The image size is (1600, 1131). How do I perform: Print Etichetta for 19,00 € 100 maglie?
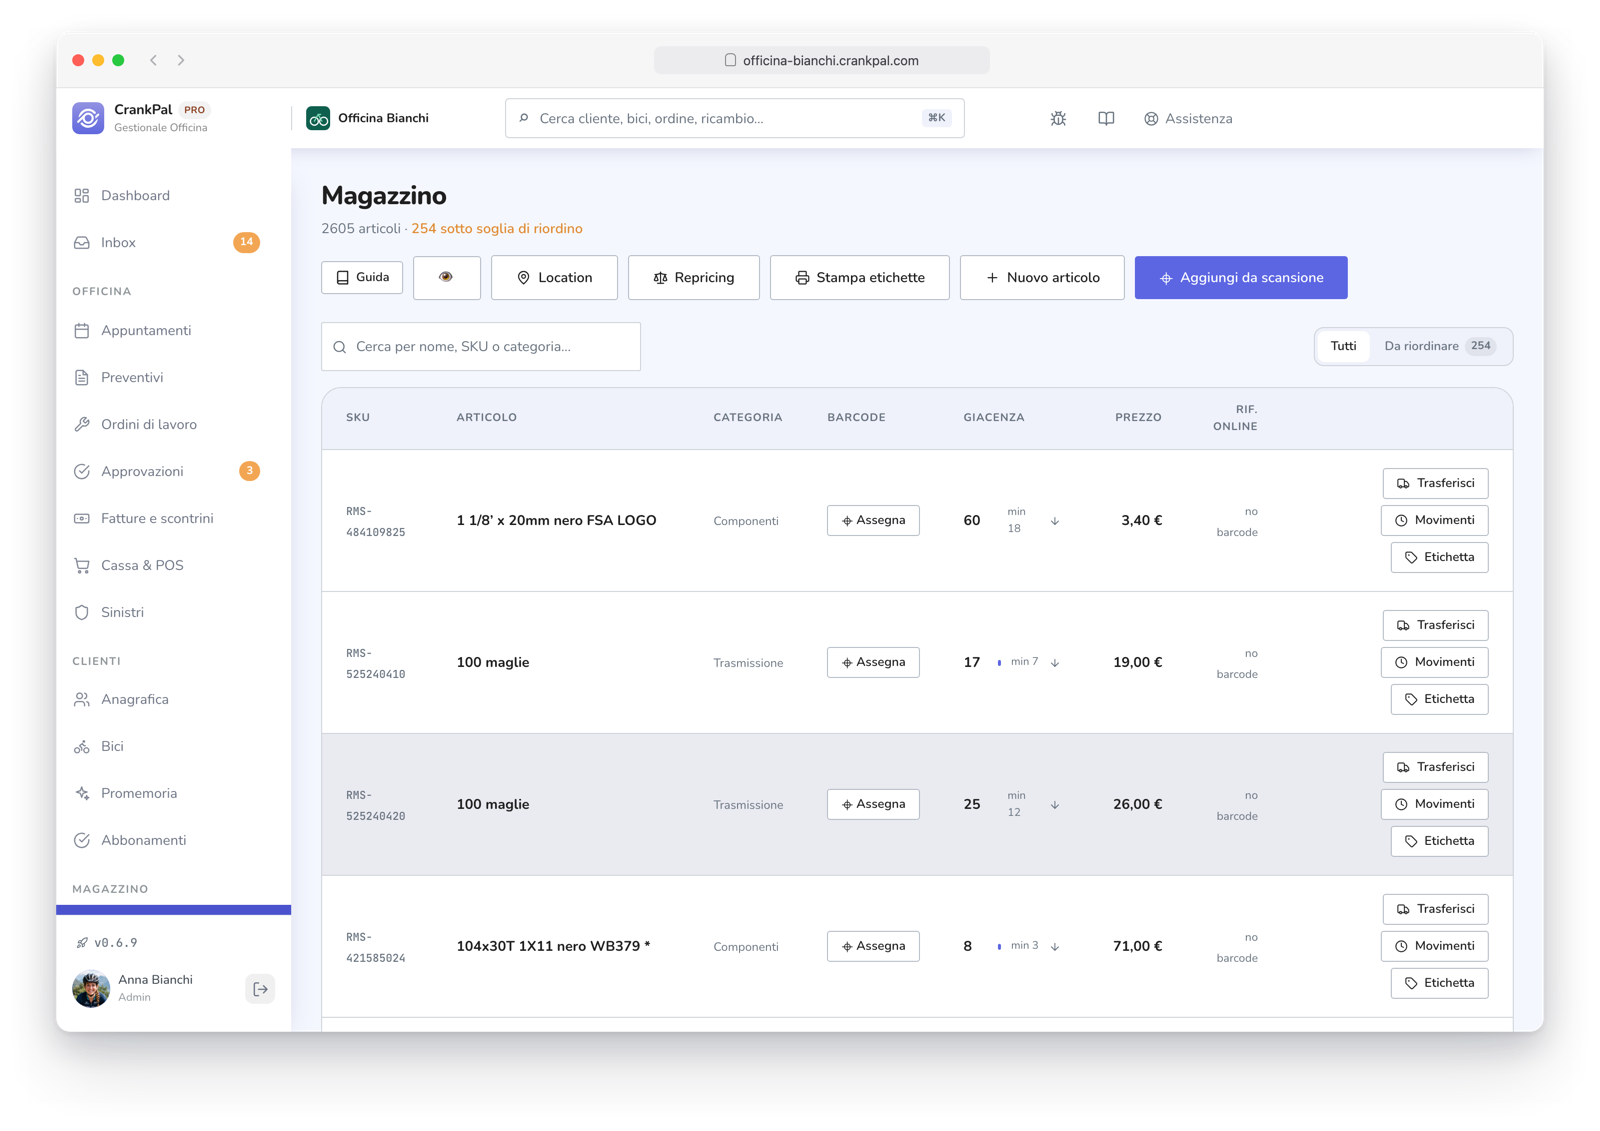coord(1439,699)
